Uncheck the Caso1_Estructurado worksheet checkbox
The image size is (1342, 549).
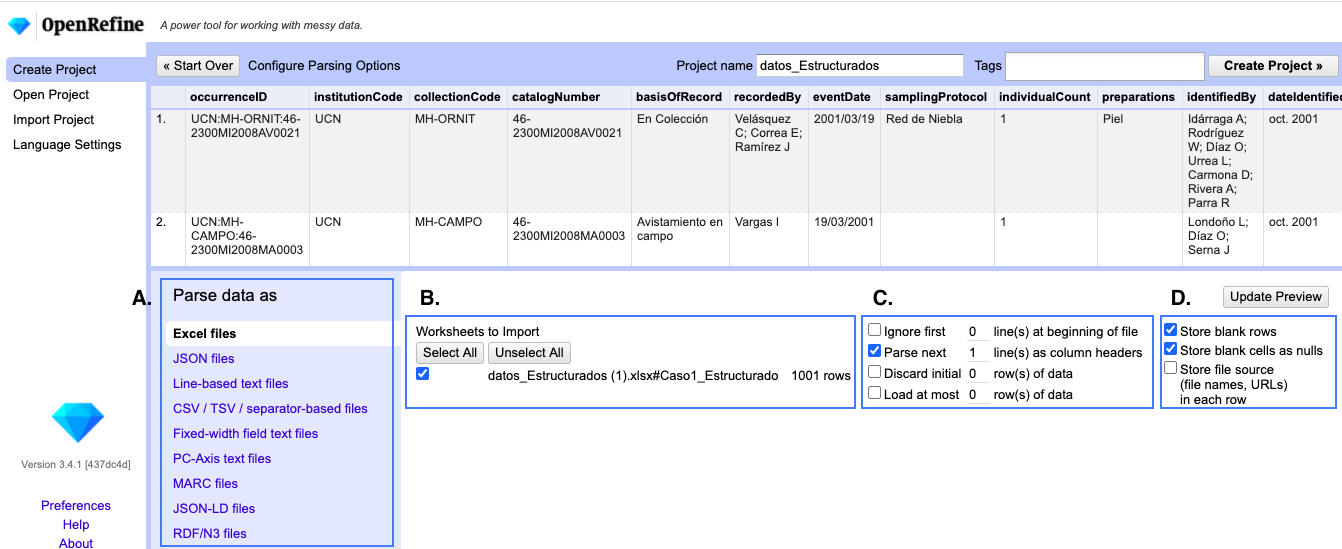click(x=423, y=374)
